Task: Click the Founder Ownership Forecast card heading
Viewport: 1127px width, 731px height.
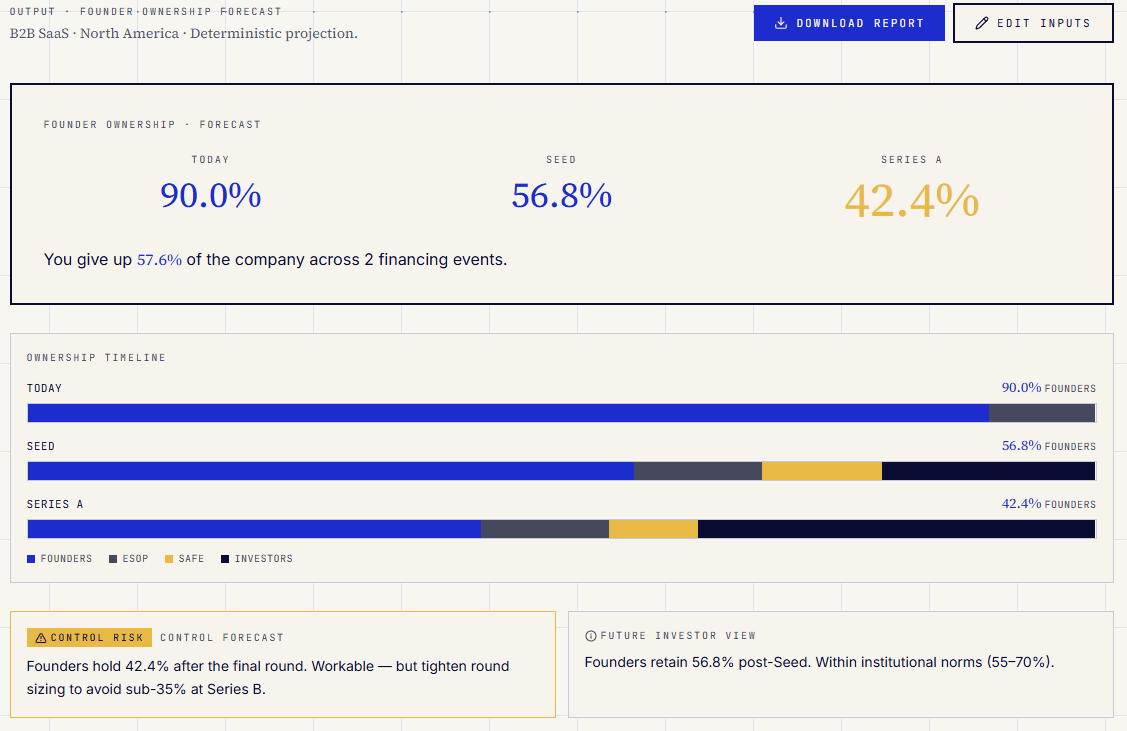Action: pos(152,124)
